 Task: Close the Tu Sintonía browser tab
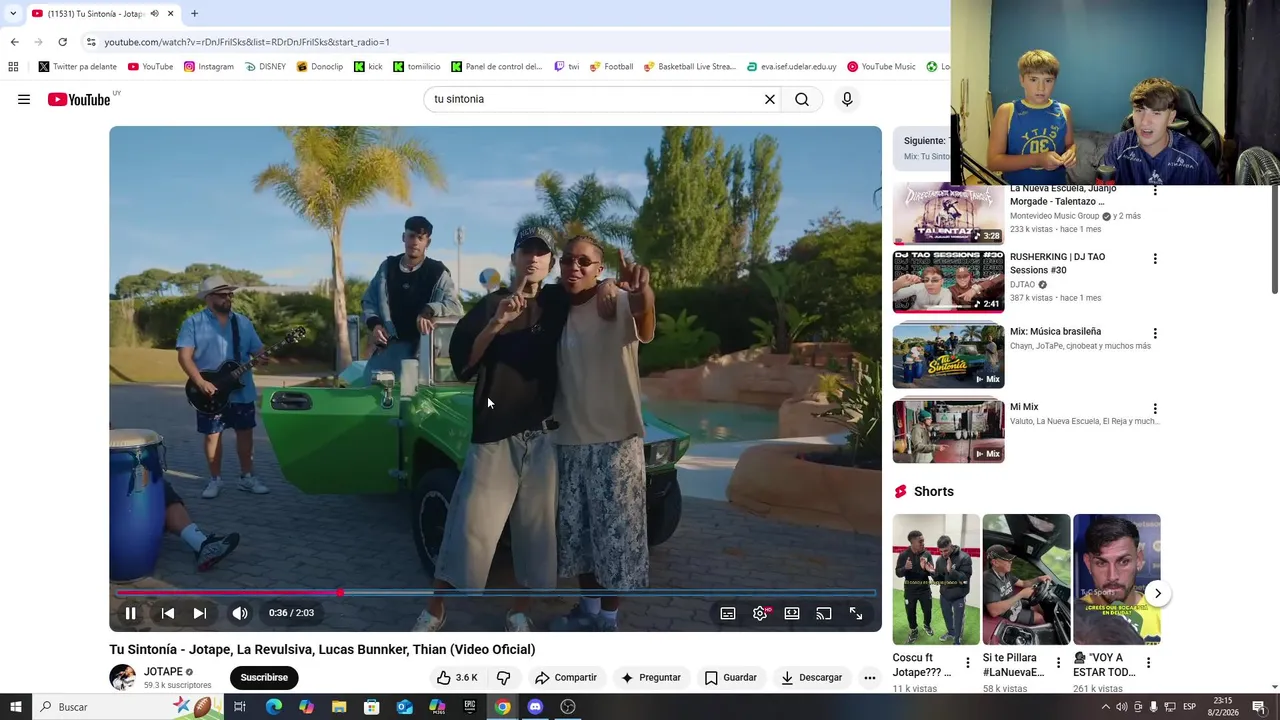coord(170,14)
